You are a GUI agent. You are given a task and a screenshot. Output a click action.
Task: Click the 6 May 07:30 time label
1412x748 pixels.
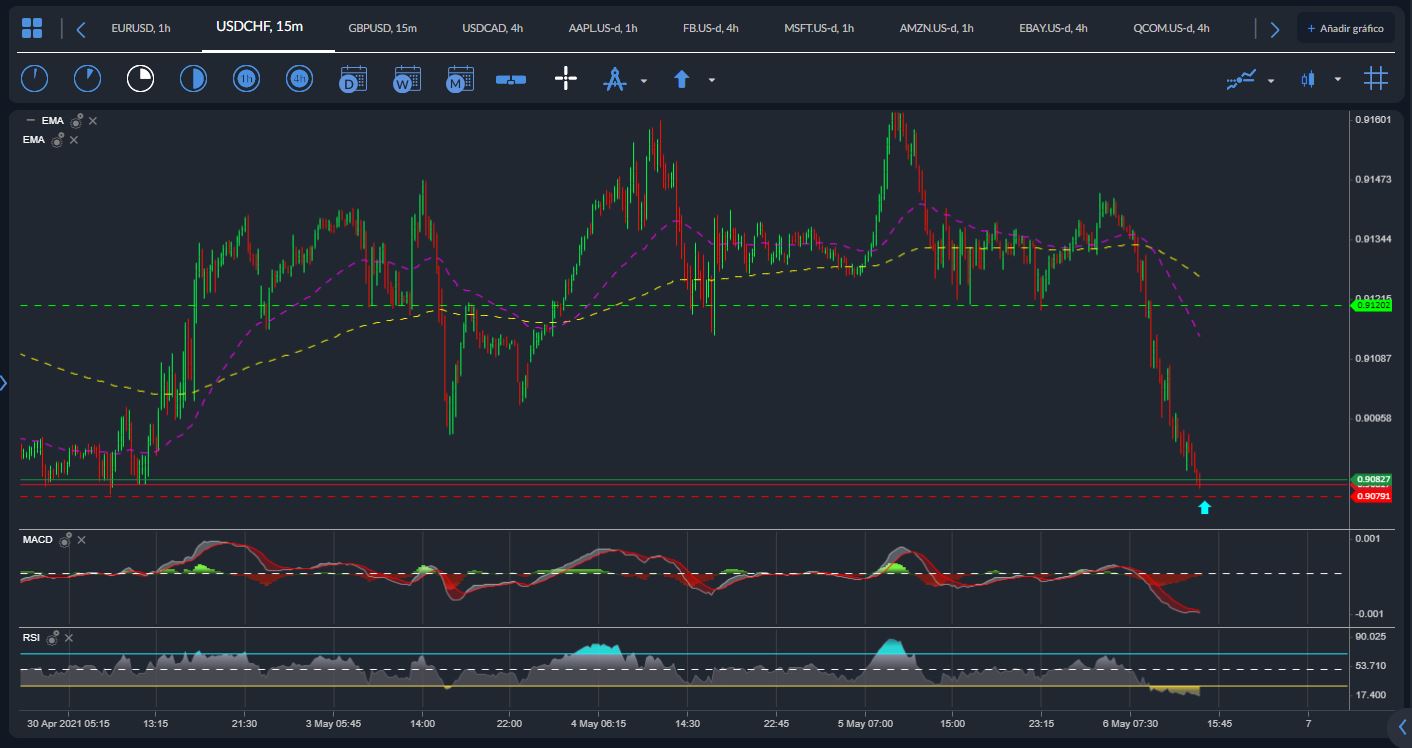1130,723
